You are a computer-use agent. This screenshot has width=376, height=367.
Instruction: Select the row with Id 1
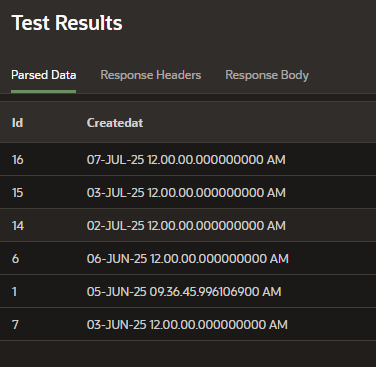point(188,291)
